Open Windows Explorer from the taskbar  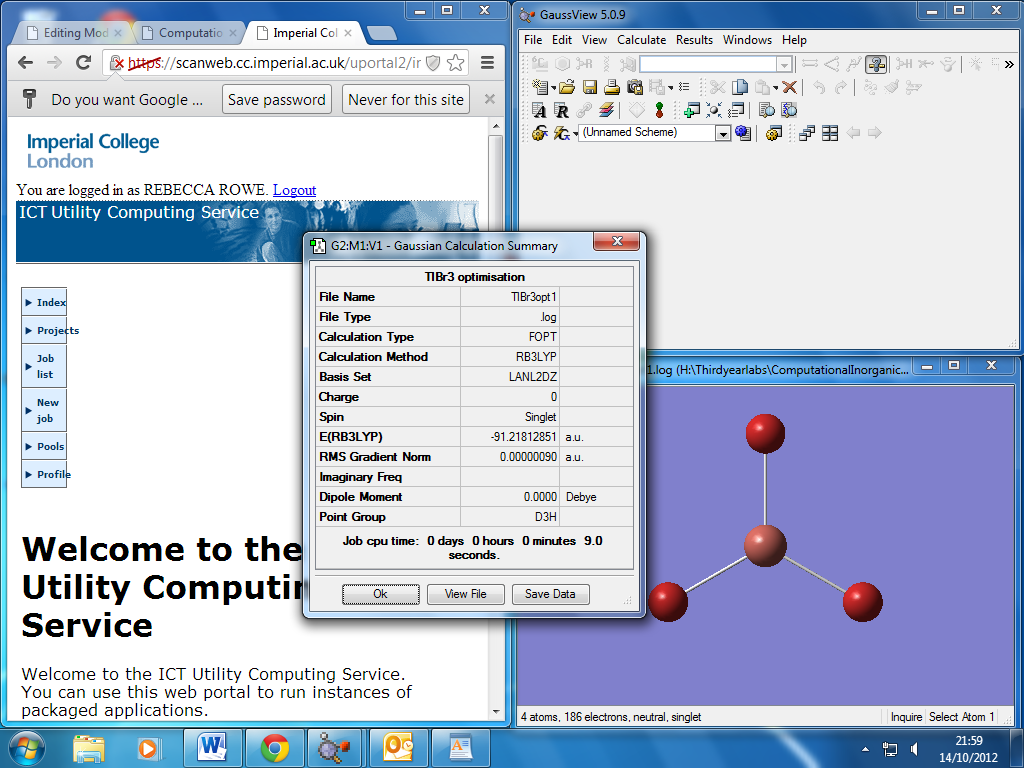[x=89, y=748]
